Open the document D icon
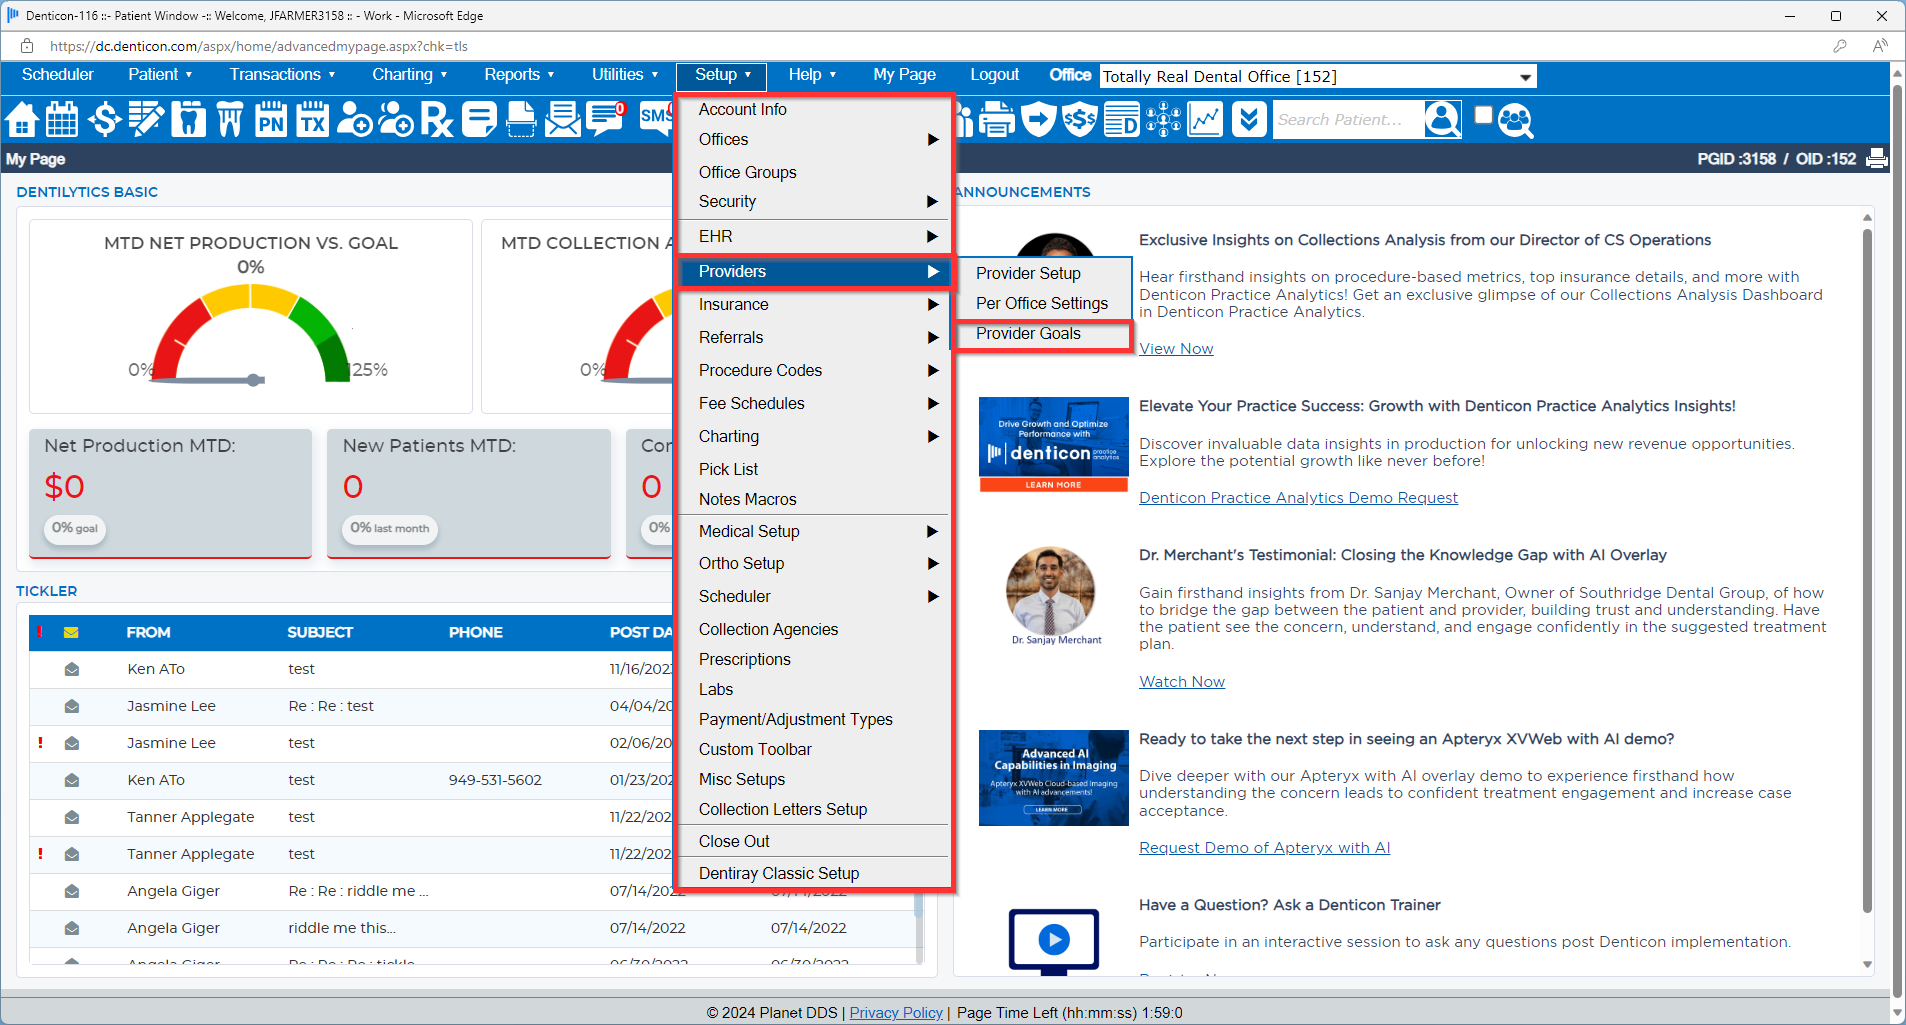 [1122, 120]
